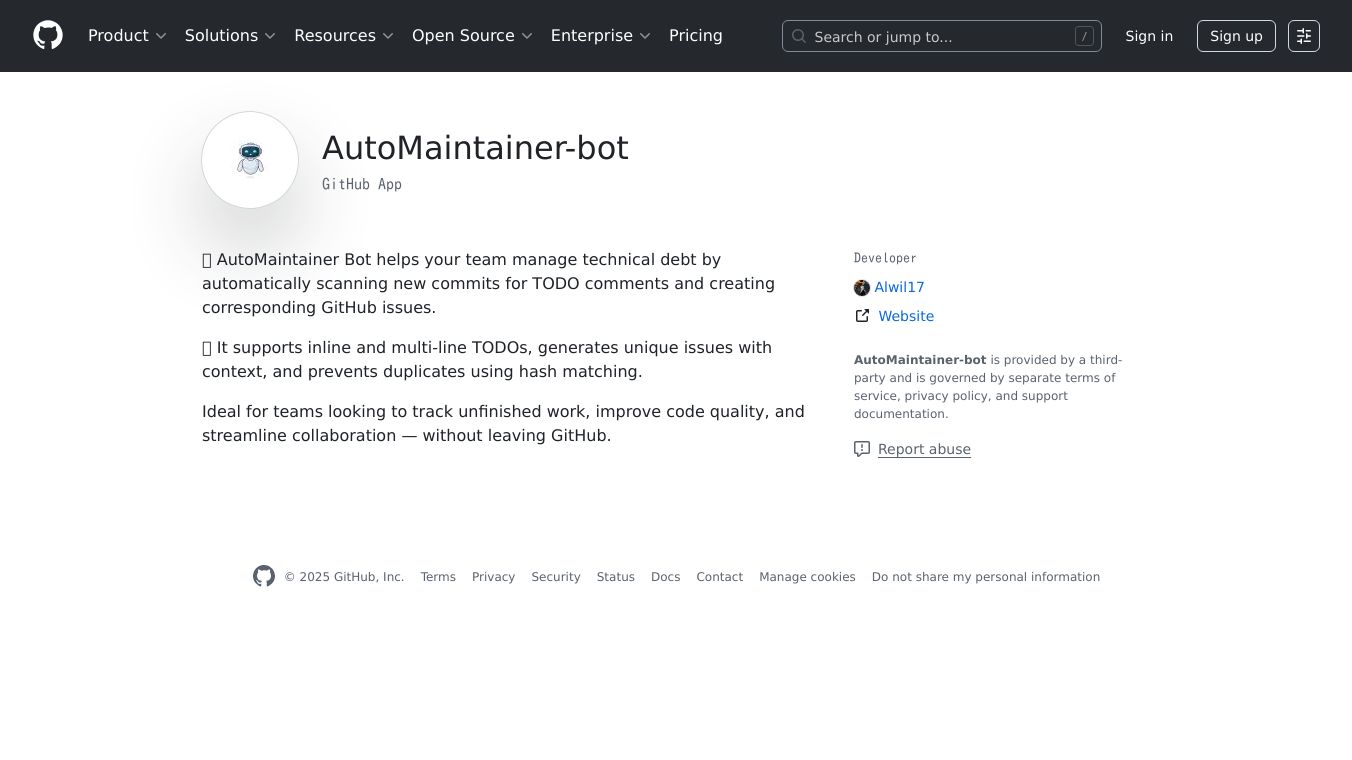Open the appearance settings icon button

(x=1303, y=36)
